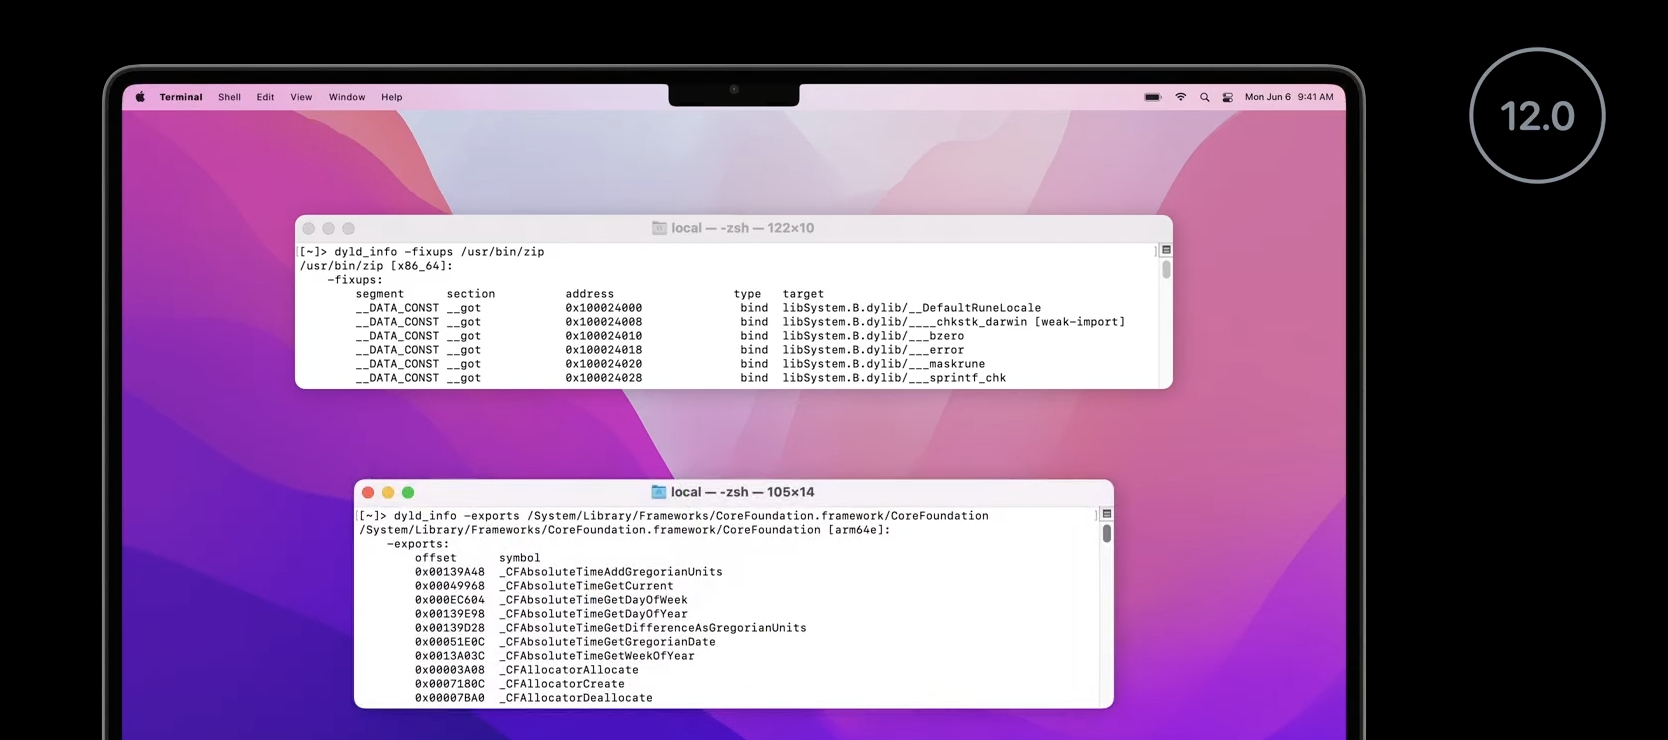Viewport: 1668px width, 740px height.
Task: Click the back window's zoom button
Action: click(x=348, y=228)
